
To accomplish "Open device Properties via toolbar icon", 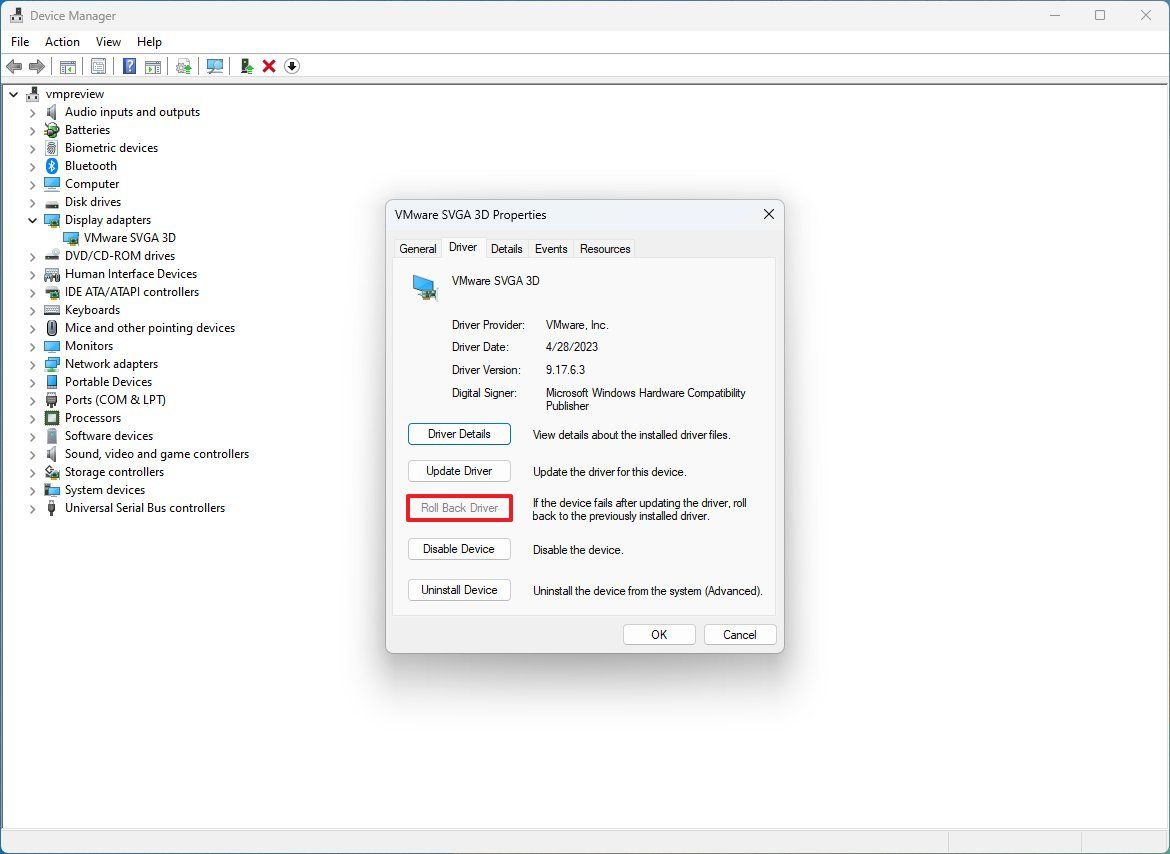I will tap(98, 66).
